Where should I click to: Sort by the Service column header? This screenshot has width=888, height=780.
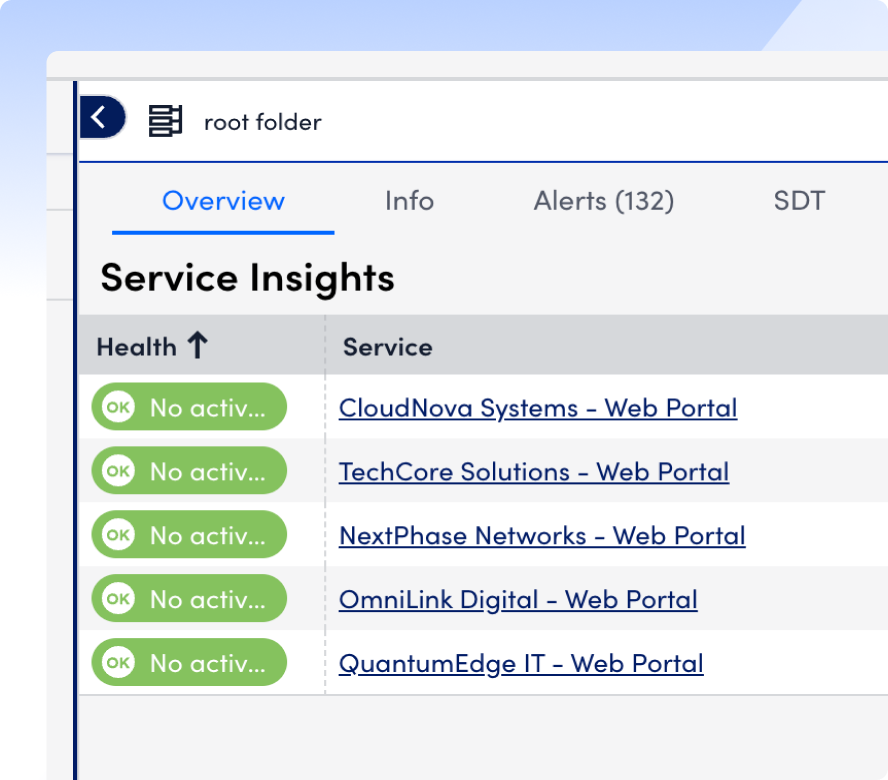pyautogui.click(x=387, y=347)
